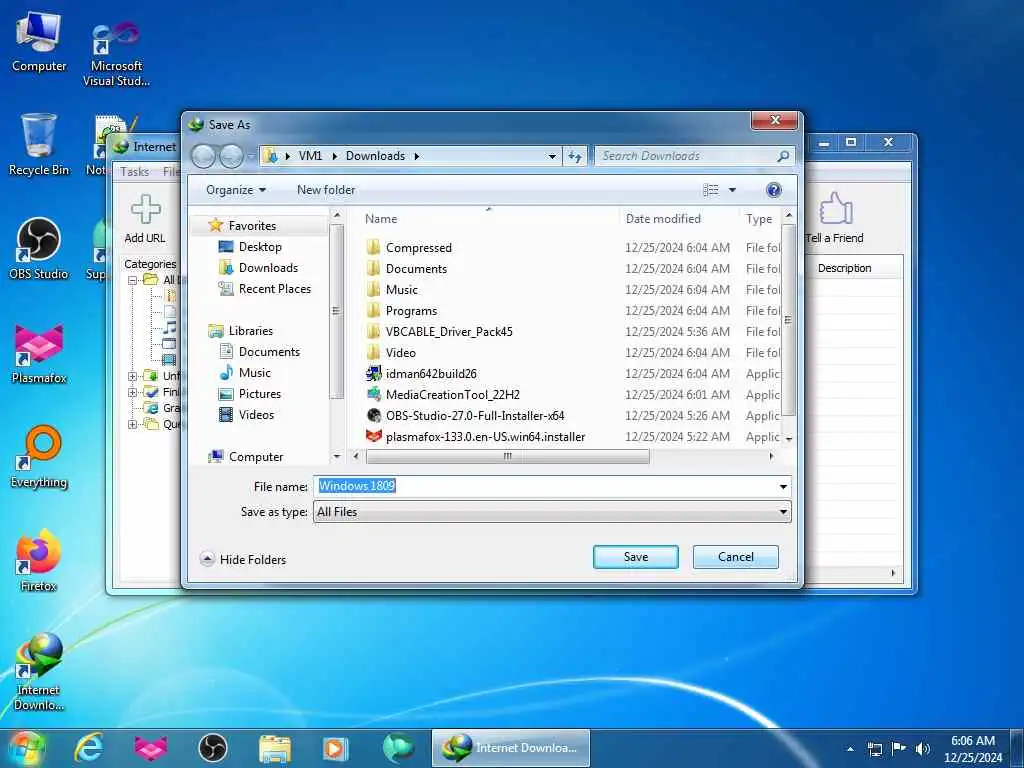Viewport: 1024px width, 768px height.
Task: Open Plasmafox from the taskbar
Action: point(151,748)
